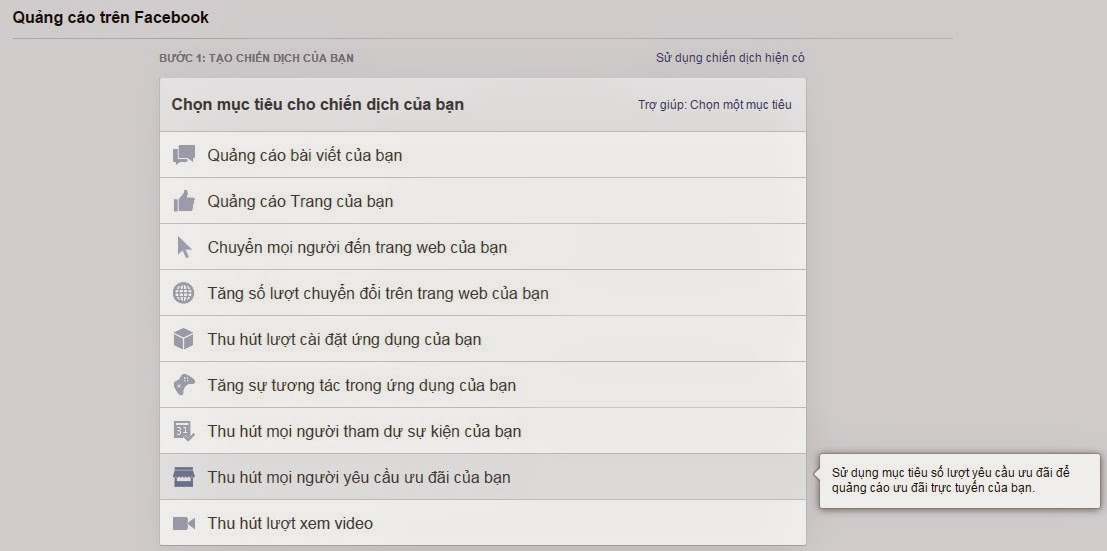Click the video camera icon for video views
The image size is (1107, 551).
click(x=184, y=523)
